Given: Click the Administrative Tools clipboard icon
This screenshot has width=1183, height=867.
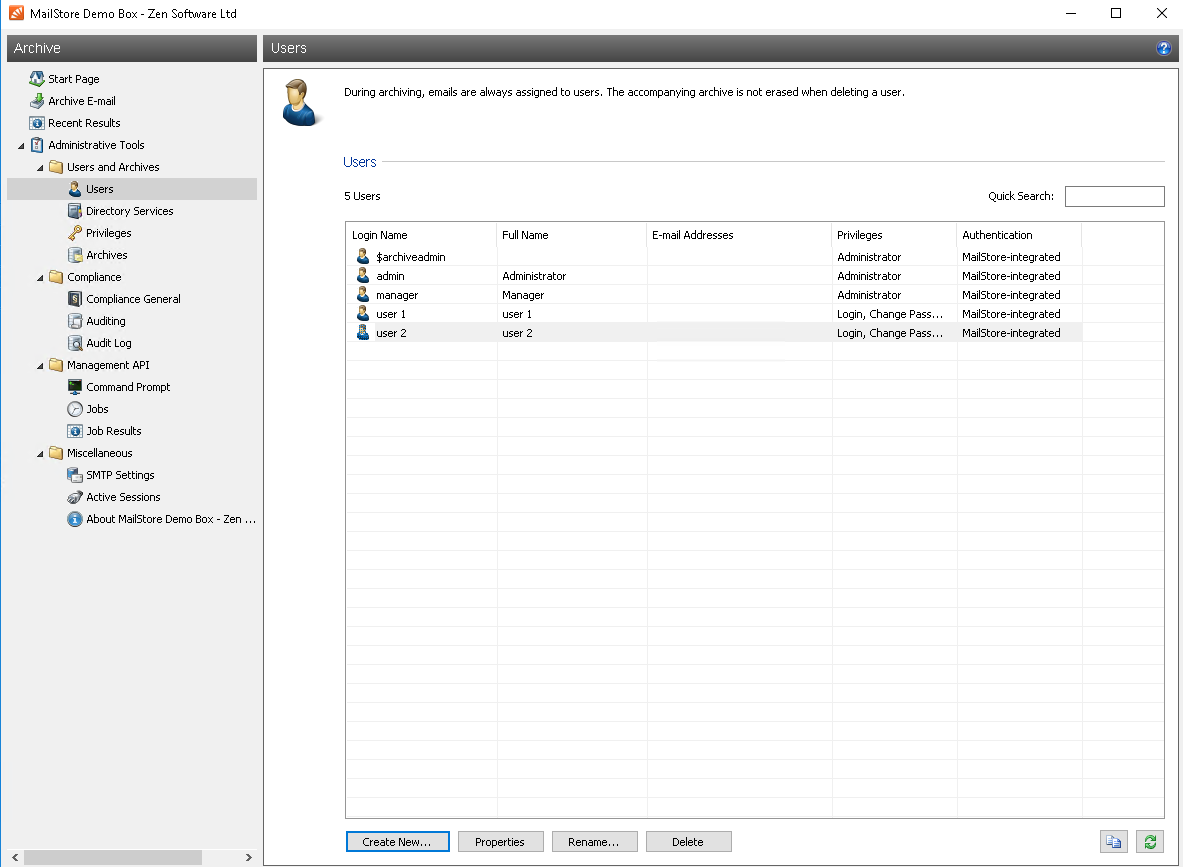Looking at the screenshot, I should pos(36,145).
